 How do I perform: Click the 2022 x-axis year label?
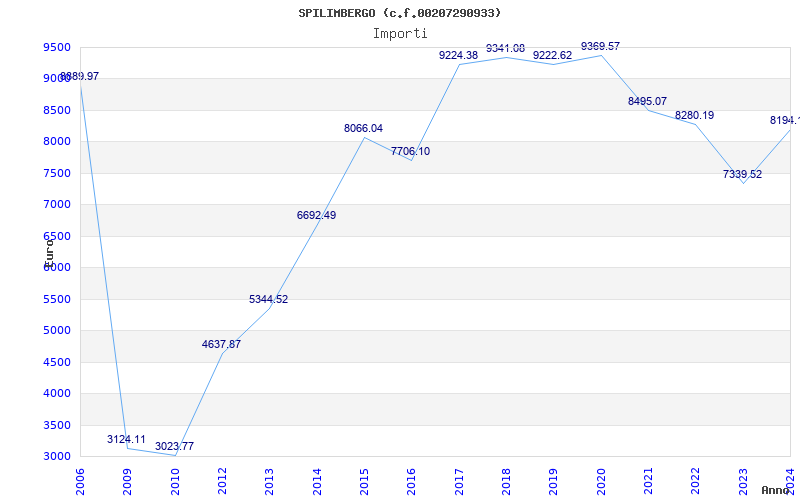(x=696, y=482)
